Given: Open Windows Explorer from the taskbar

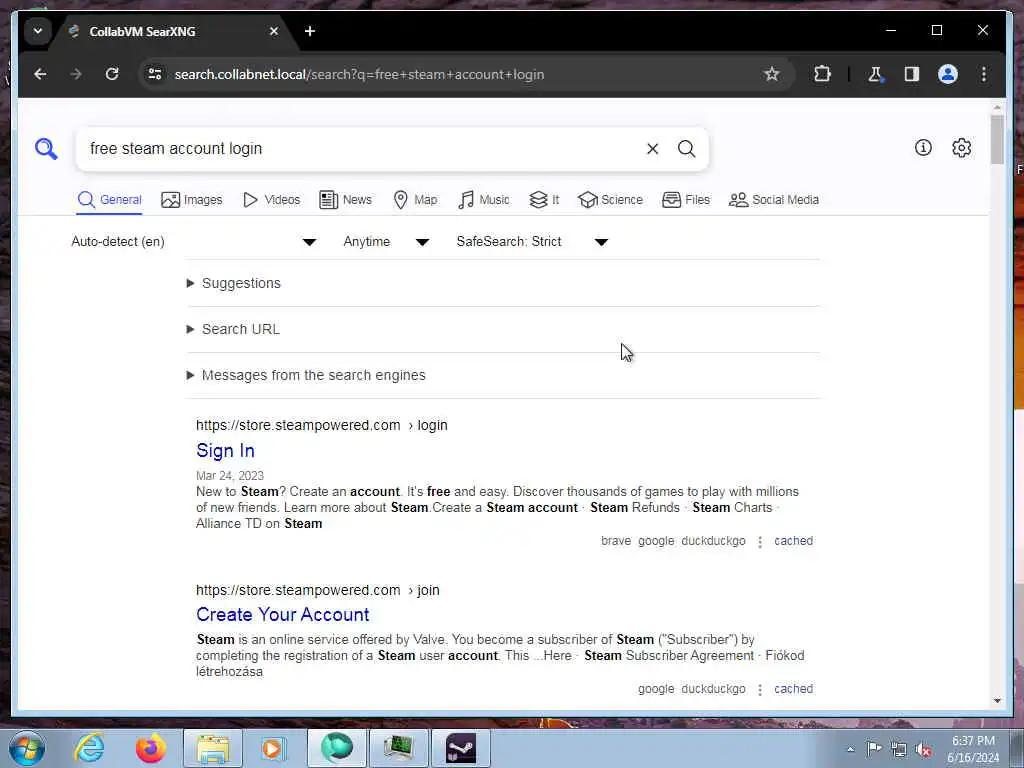Looking at the screenshot, I should [x=213, y=748].
